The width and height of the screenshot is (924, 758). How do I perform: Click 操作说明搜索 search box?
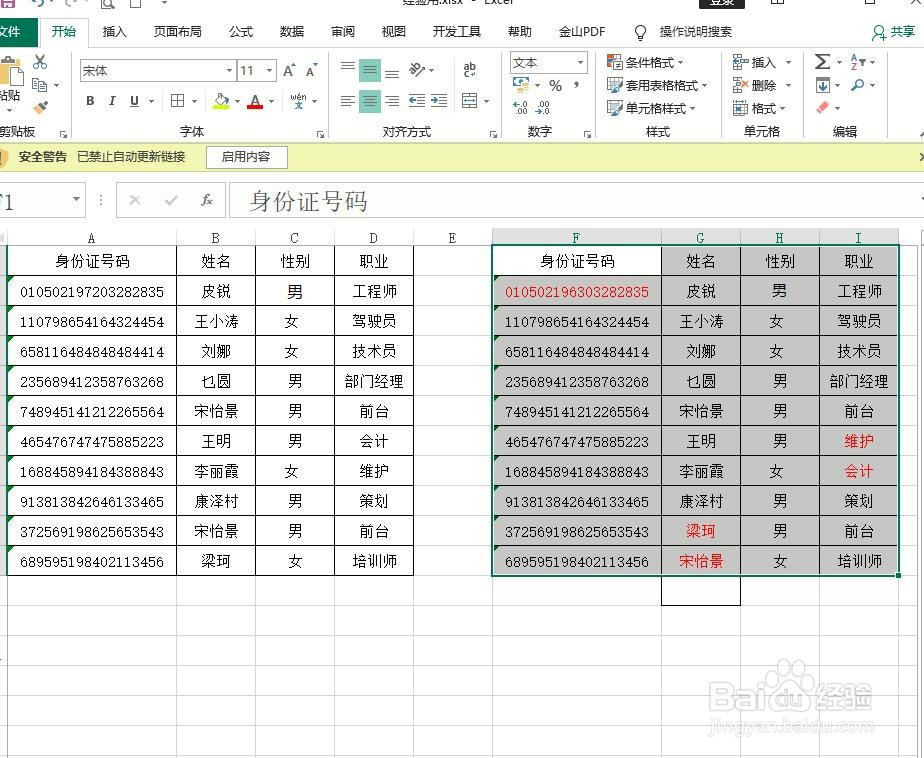(x=695, y=32)
